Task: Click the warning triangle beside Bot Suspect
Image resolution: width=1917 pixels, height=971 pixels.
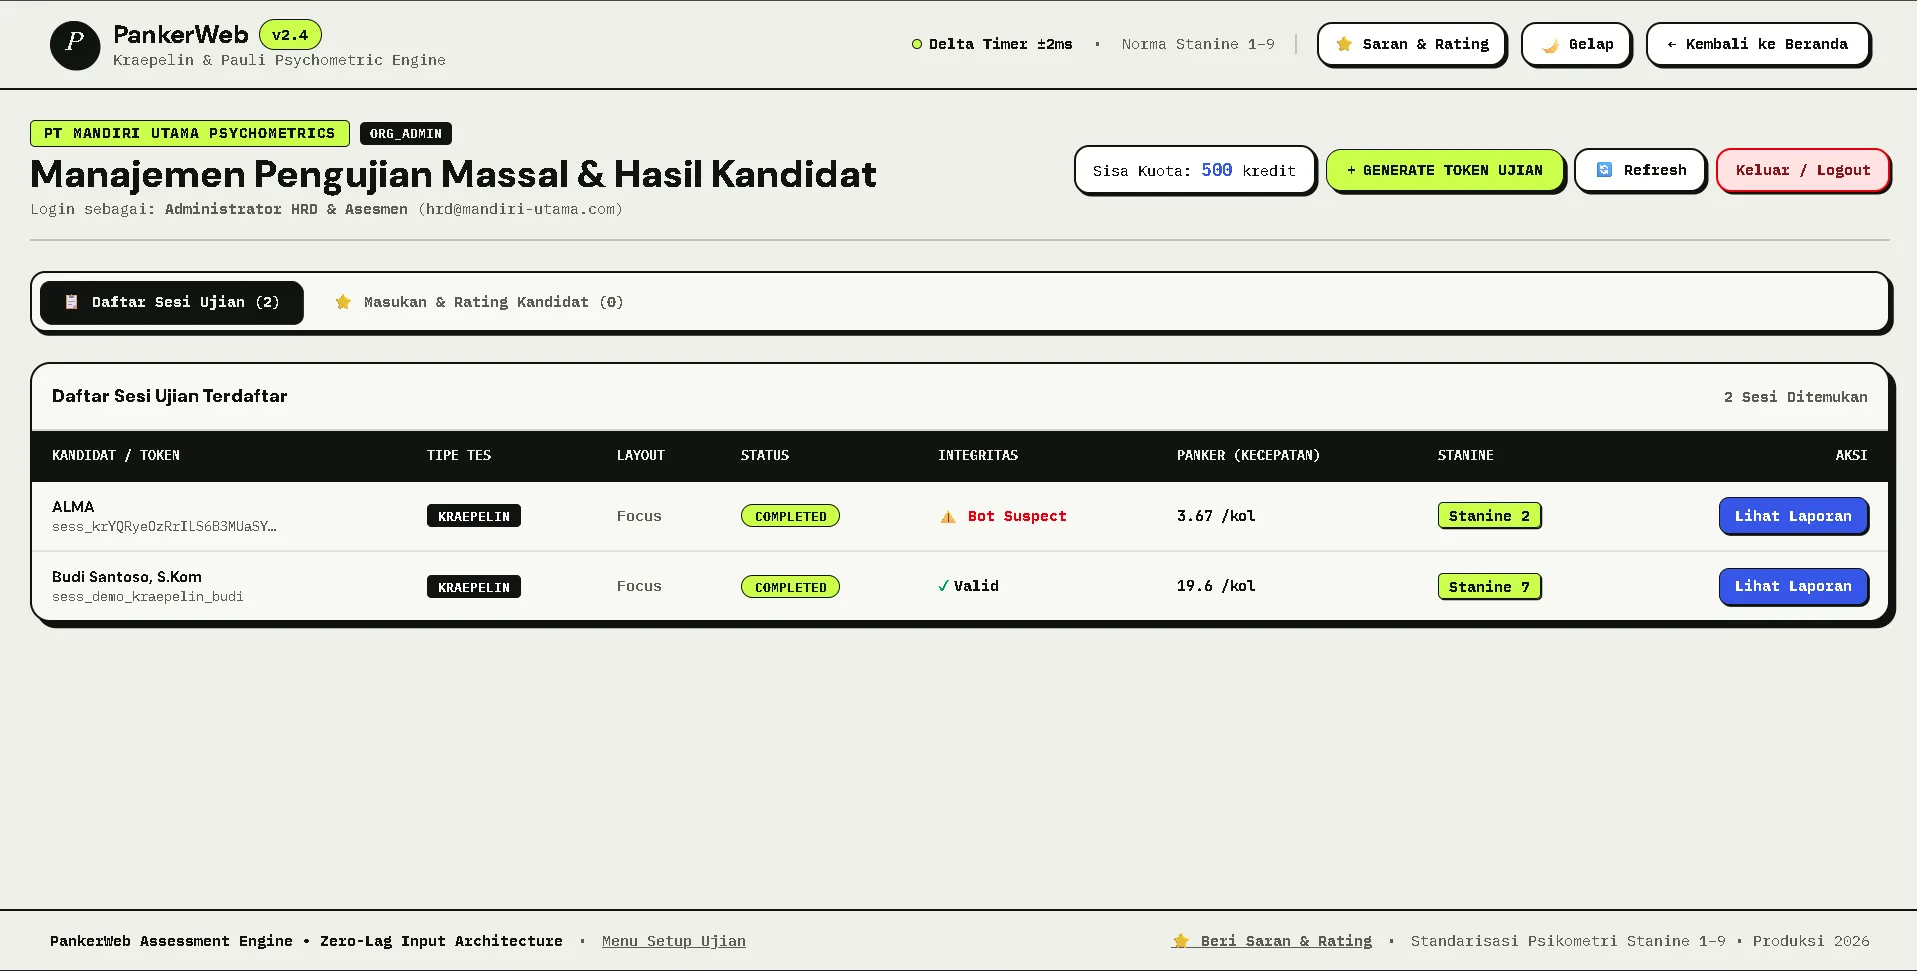Action: [x=948, y=517]
